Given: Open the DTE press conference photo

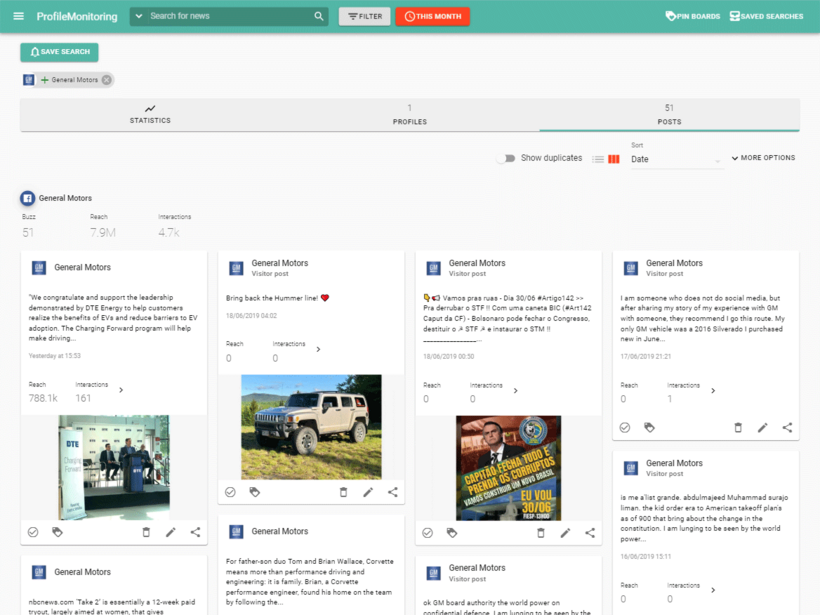Looking at the screenshot, I should pyautogui.click(x=114, y=468).
